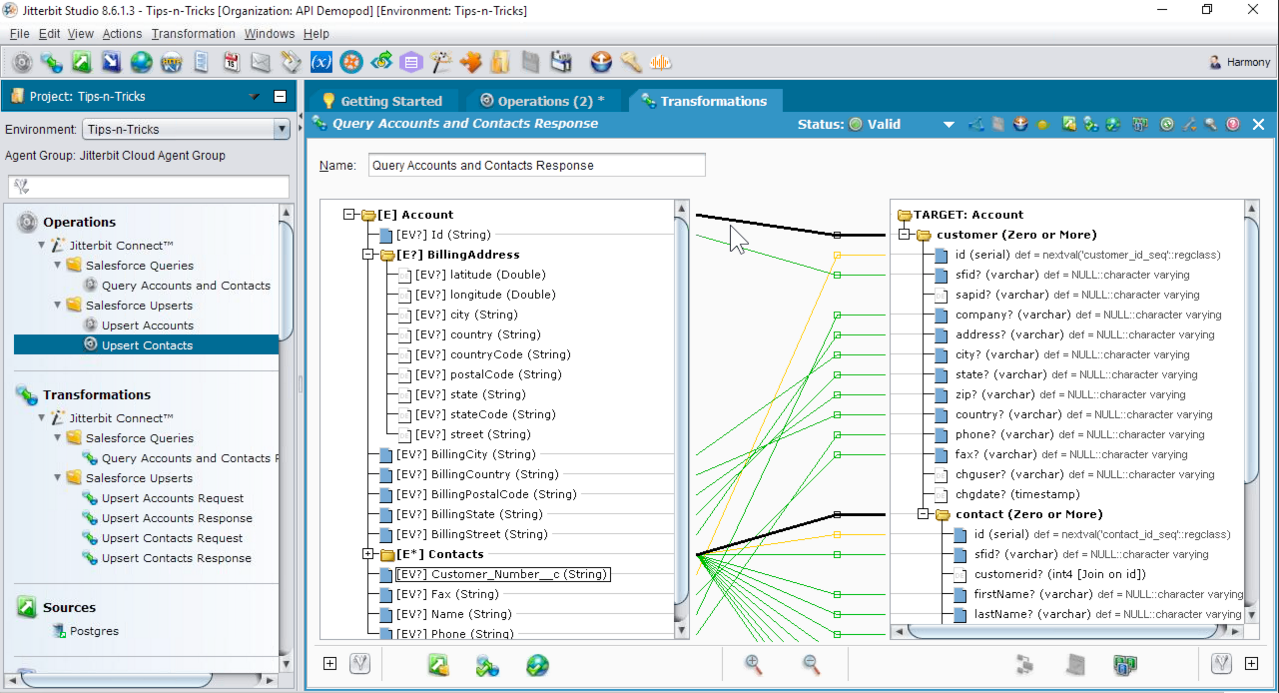Viewport: 1279px width, 693px height.
Task: Open the dropdown arrow next to Valid status
Action: pyautogui.click(x=948, y=125)
